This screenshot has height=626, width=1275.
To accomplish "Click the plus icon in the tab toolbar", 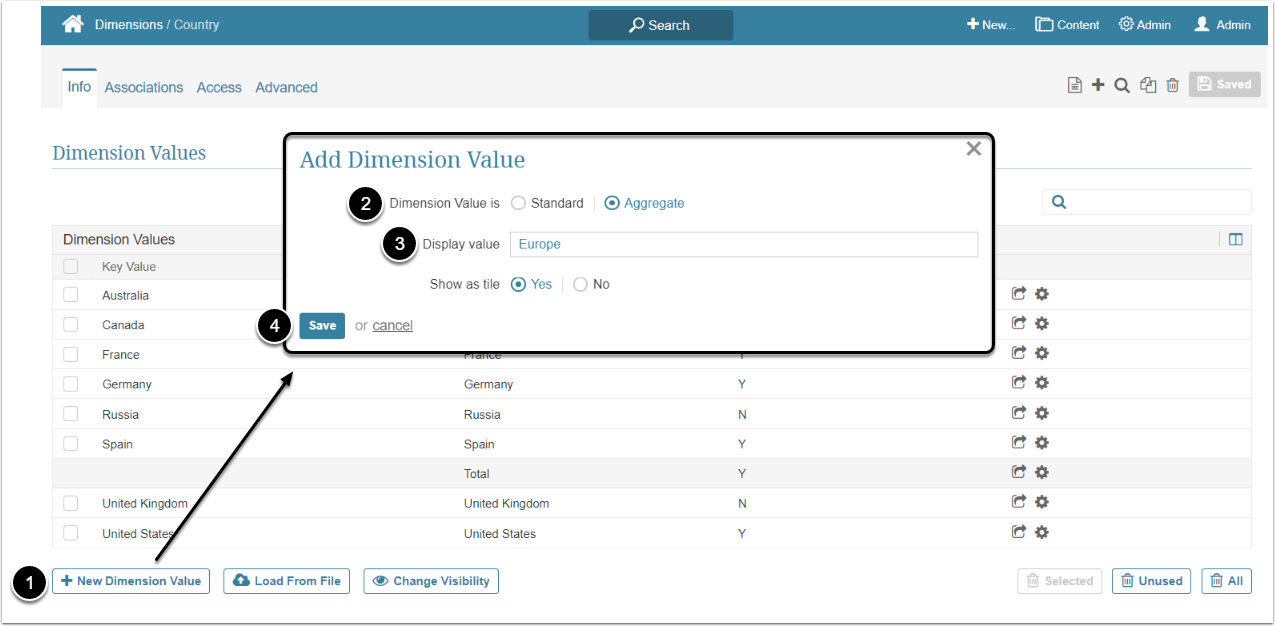I will tap(1098, 85).
